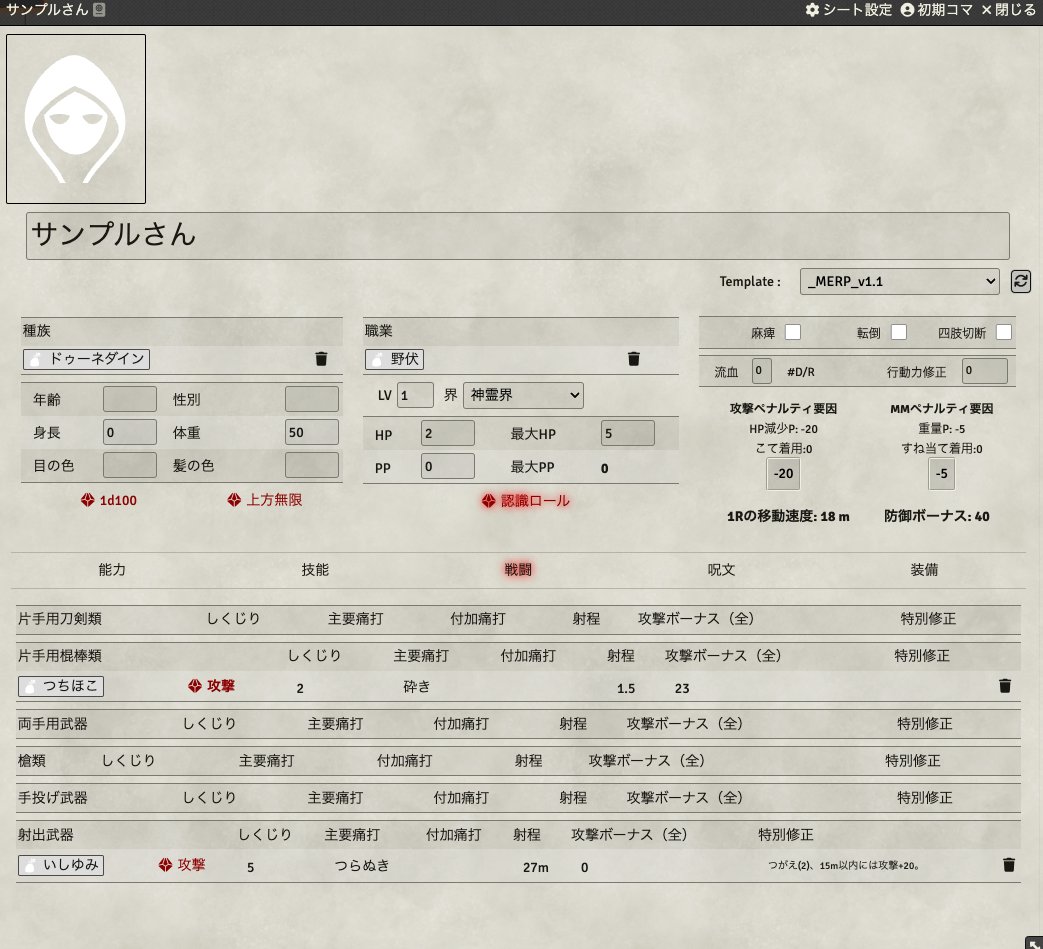Click the つらぬき critical value
Screen dimensions: 1043x949
pos(362,866)
